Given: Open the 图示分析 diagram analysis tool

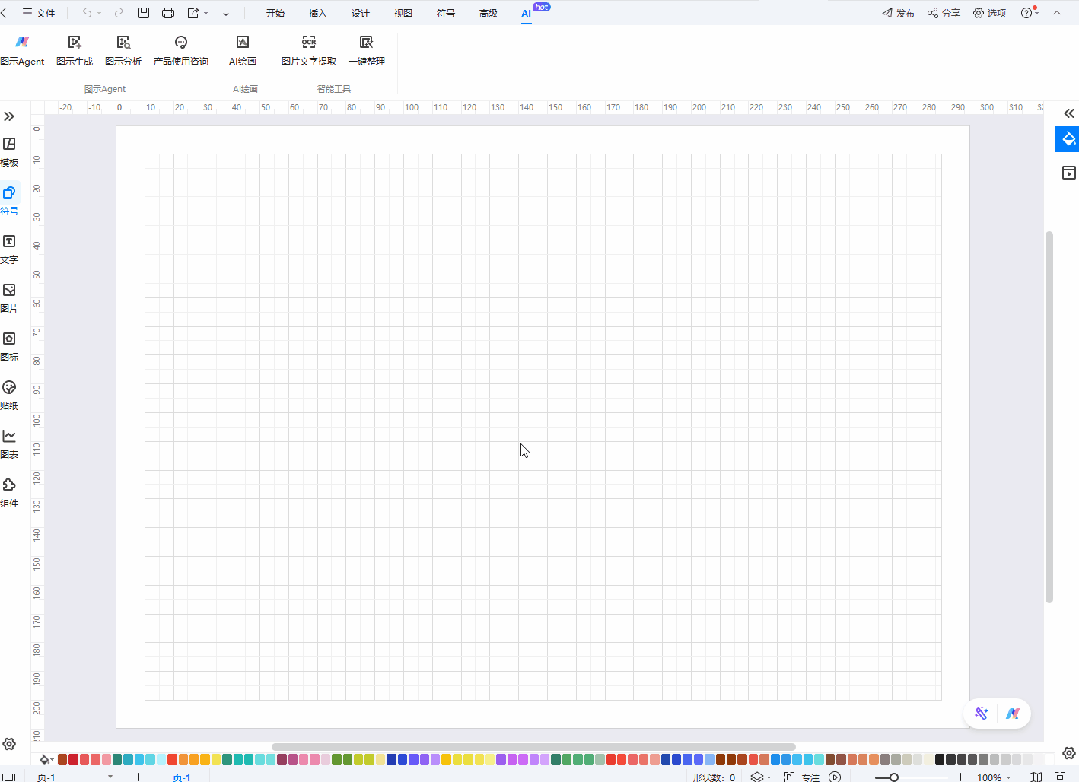Looking at the screenshot, I should [x=123, y=51].
